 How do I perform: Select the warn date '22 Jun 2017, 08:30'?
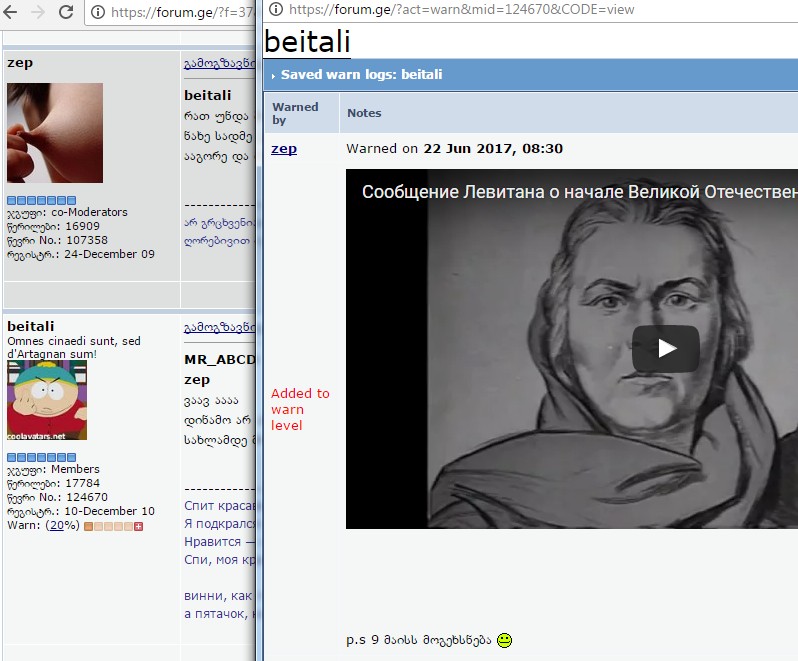click(x=493, y=149)
